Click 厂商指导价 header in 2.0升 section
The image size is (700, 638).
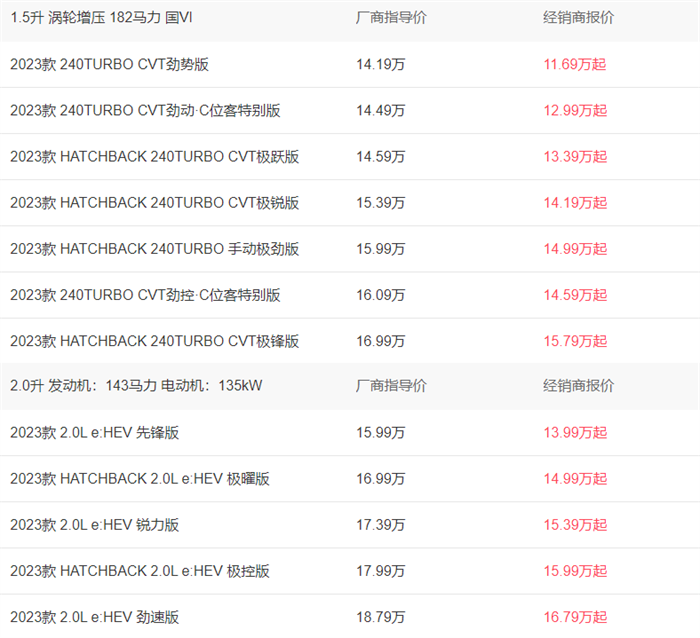coord(391,385)
